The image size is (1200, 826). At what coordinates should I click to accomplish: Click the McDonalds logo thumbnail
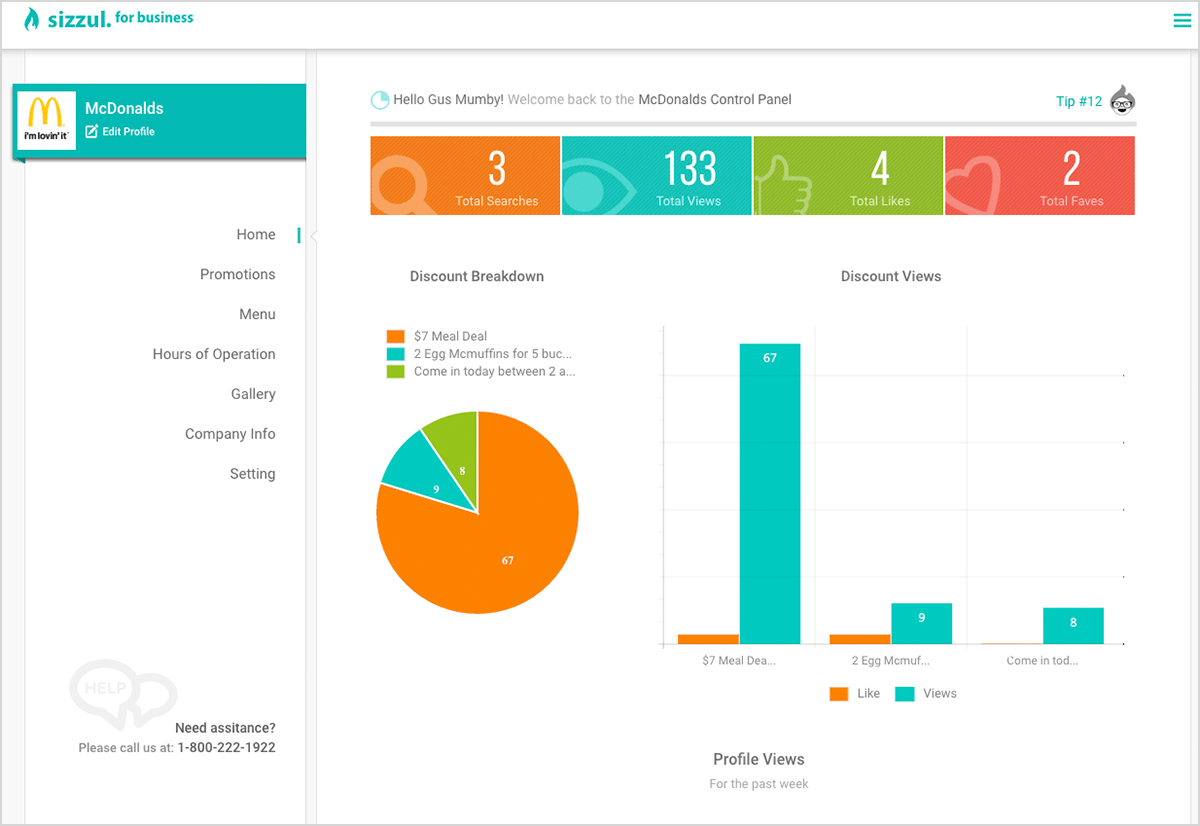tap(46, 121)
